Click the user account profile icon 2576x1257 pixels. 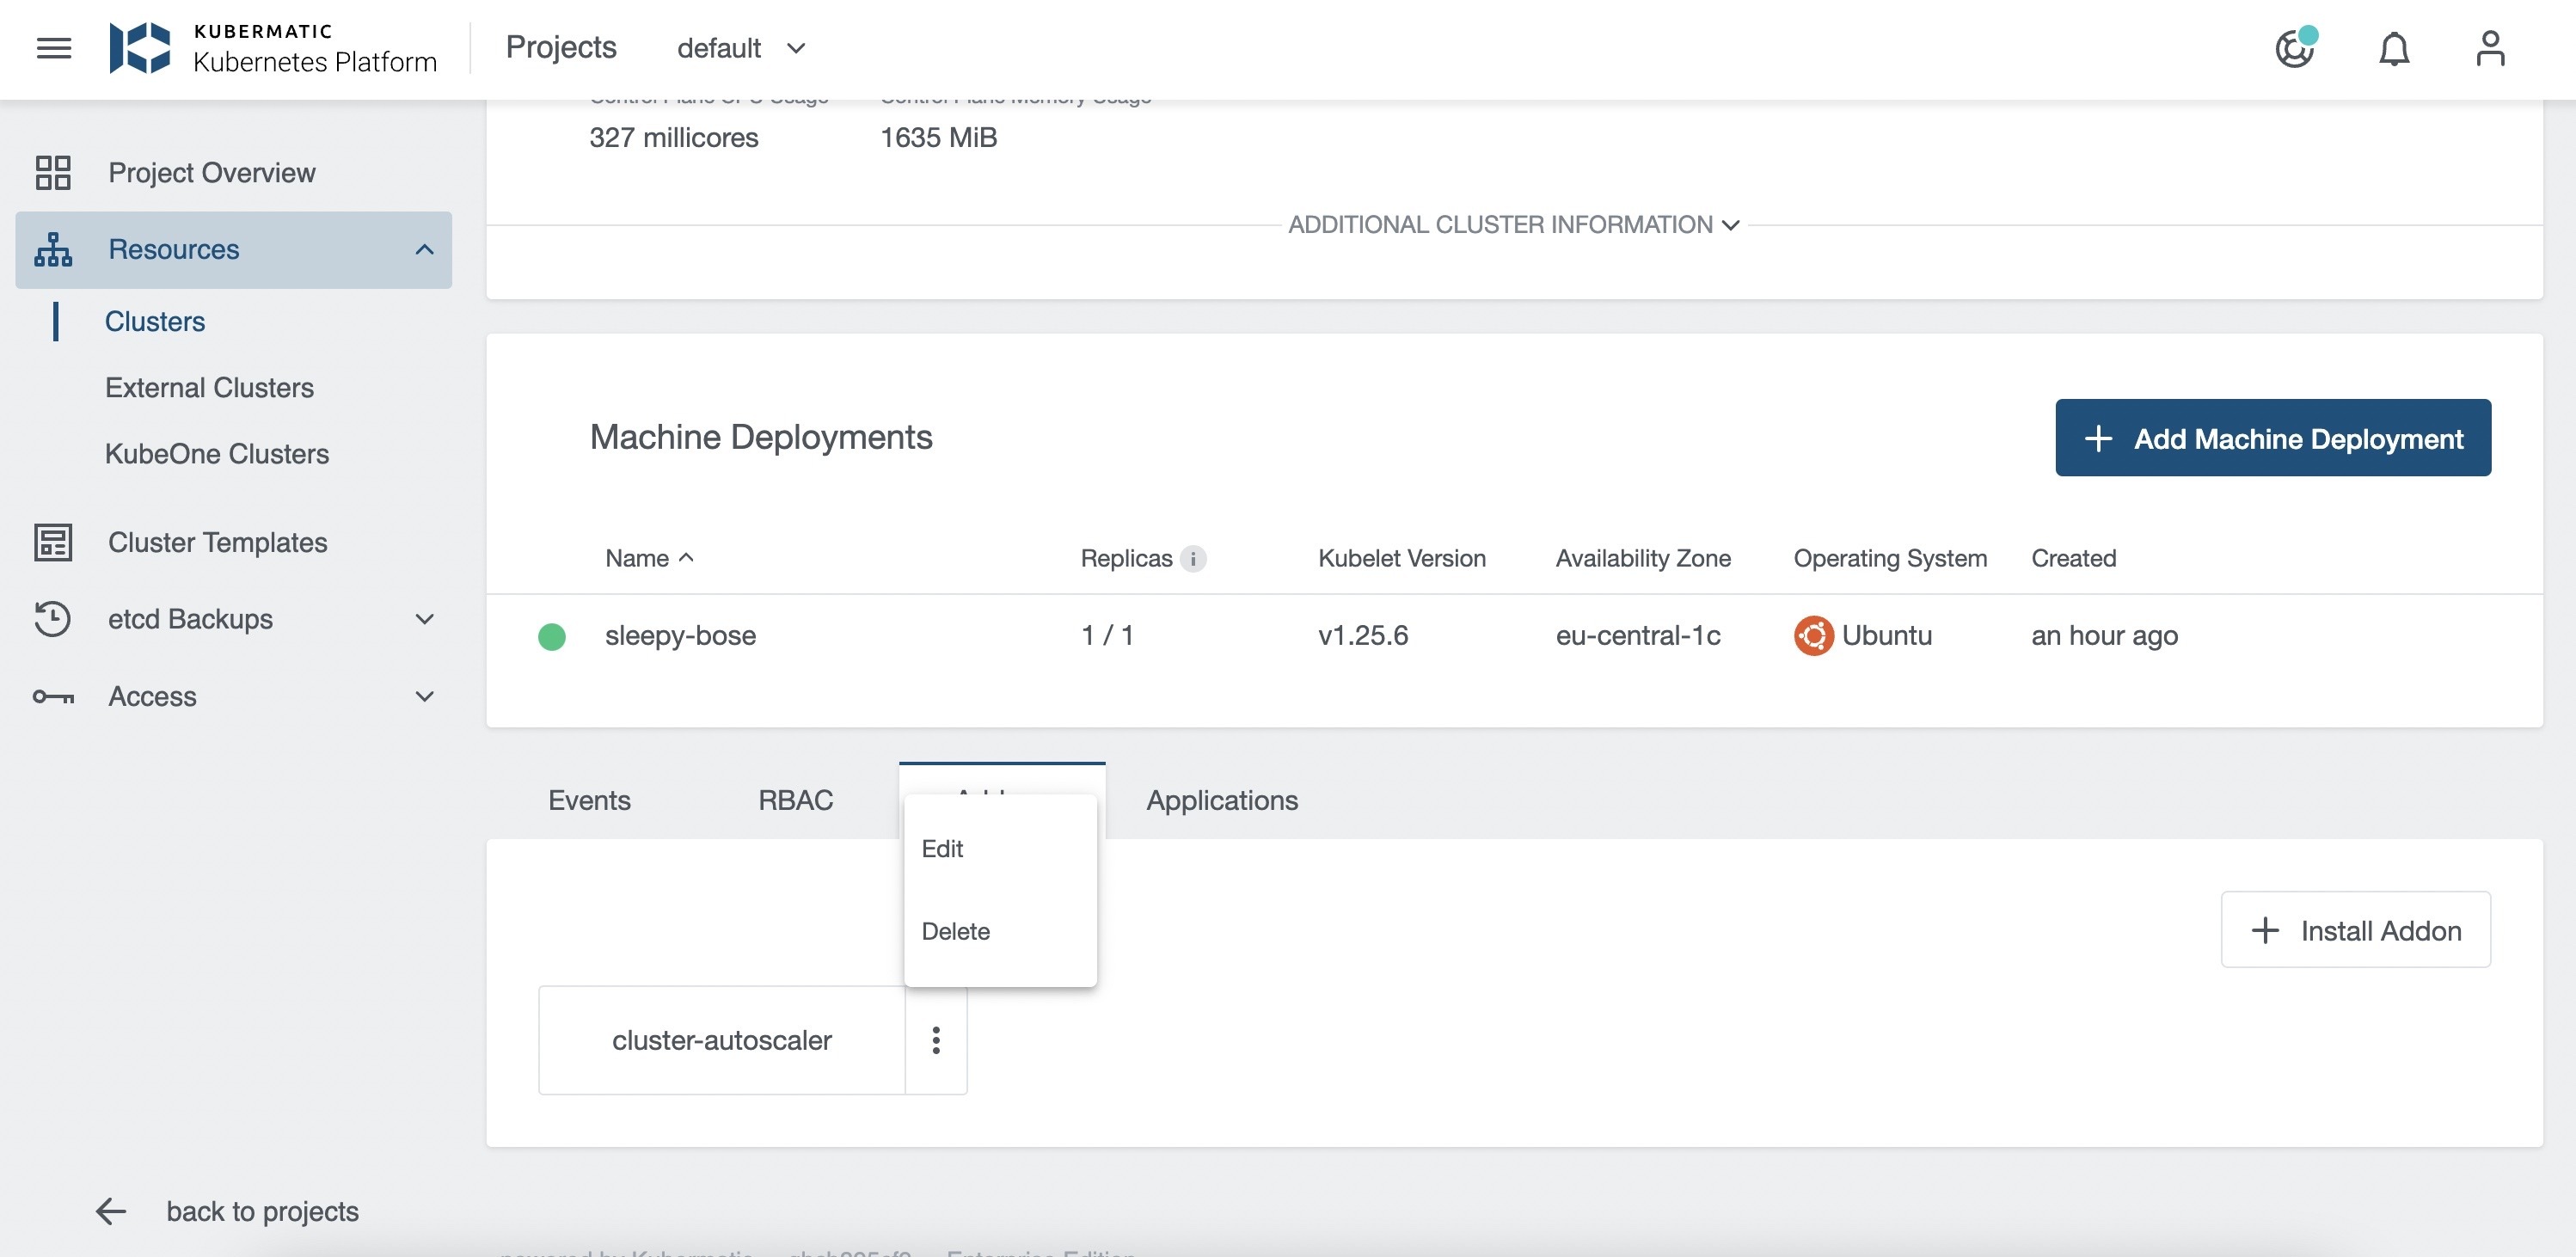[2491, 47]
